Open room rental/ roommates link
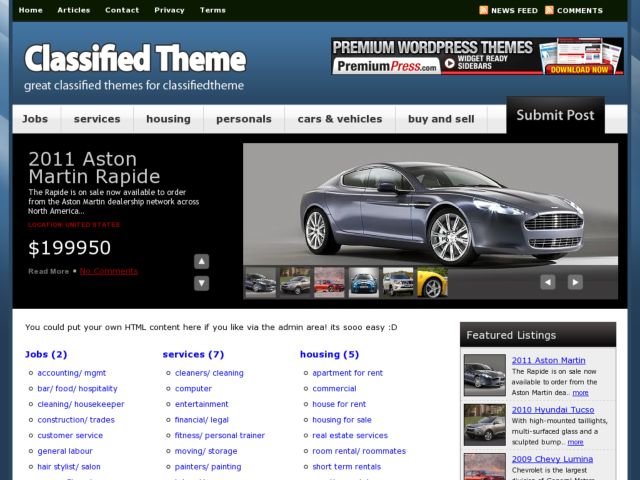The image size is (640, 480). click(359, 451)
